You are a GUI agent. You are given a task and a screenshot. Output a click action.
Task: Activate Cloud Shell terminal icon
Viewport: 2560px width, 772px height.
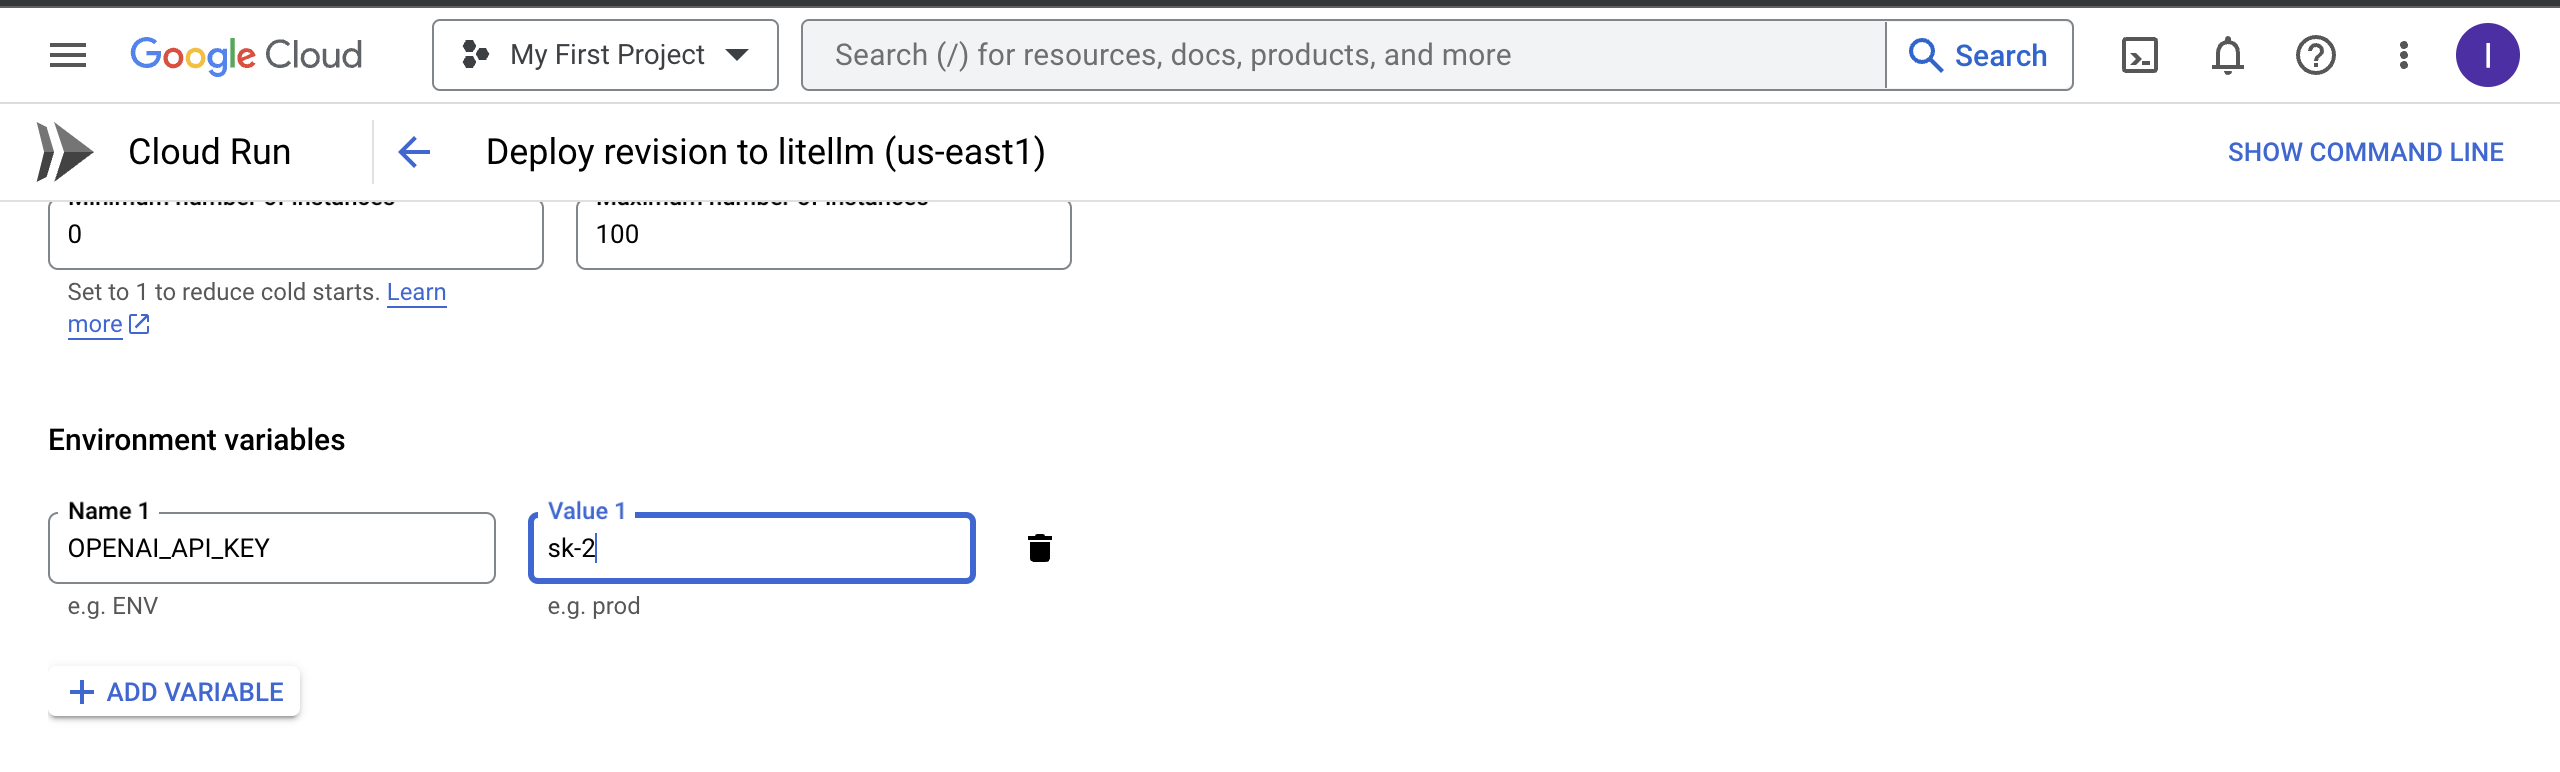coord(2139,55)
